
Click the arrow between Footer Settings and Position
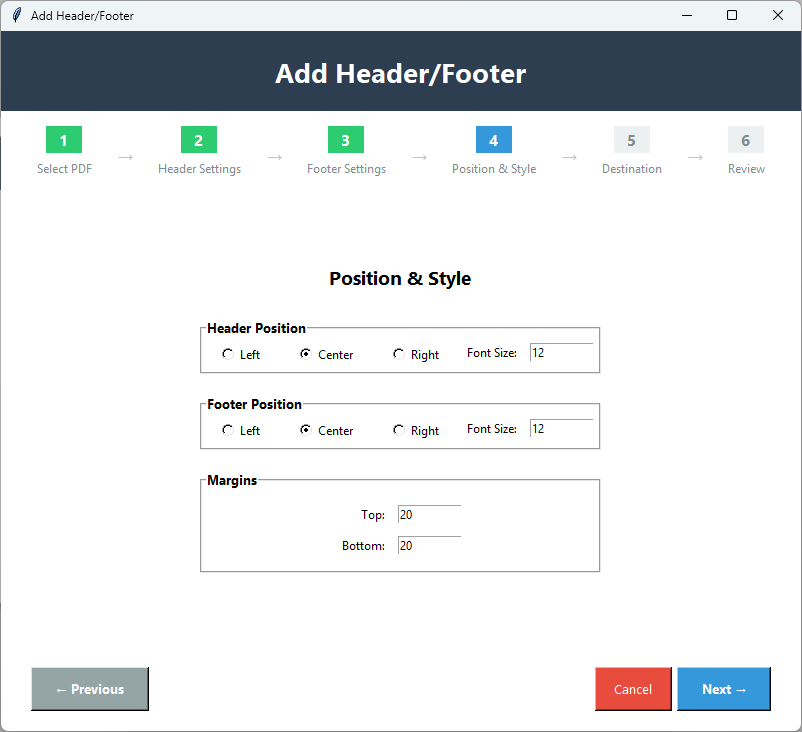coord(420,157)
